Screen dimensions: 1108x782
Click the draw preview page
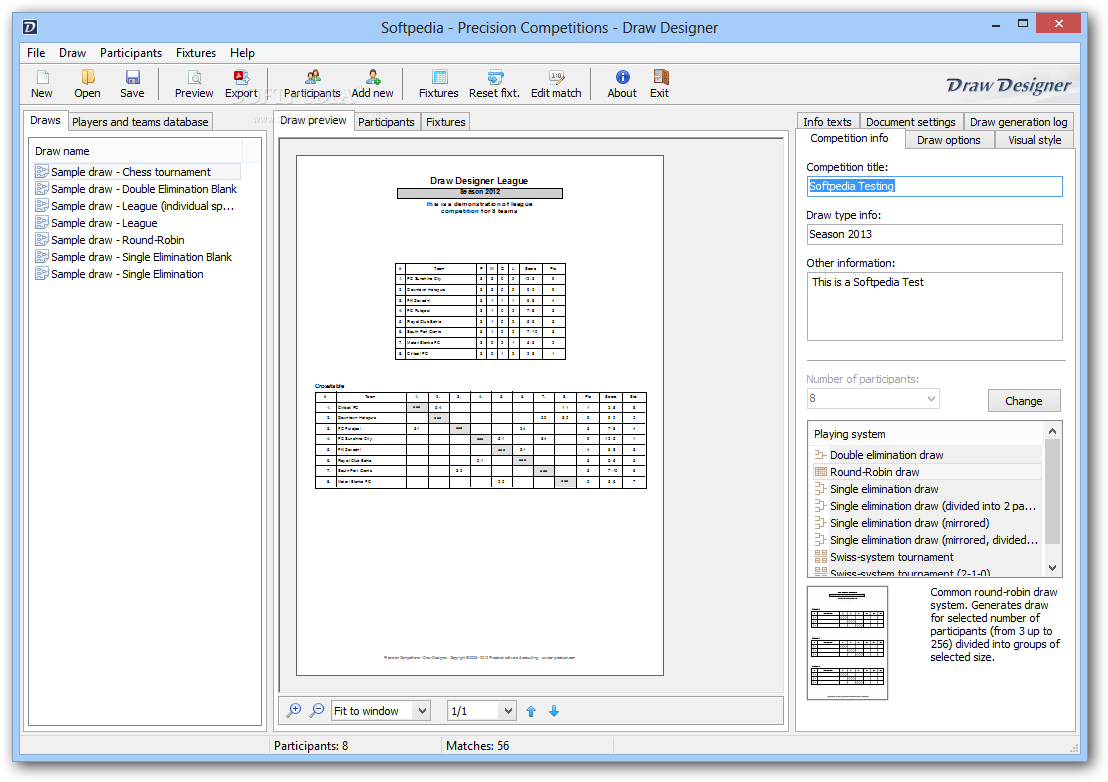click(480, 415)
